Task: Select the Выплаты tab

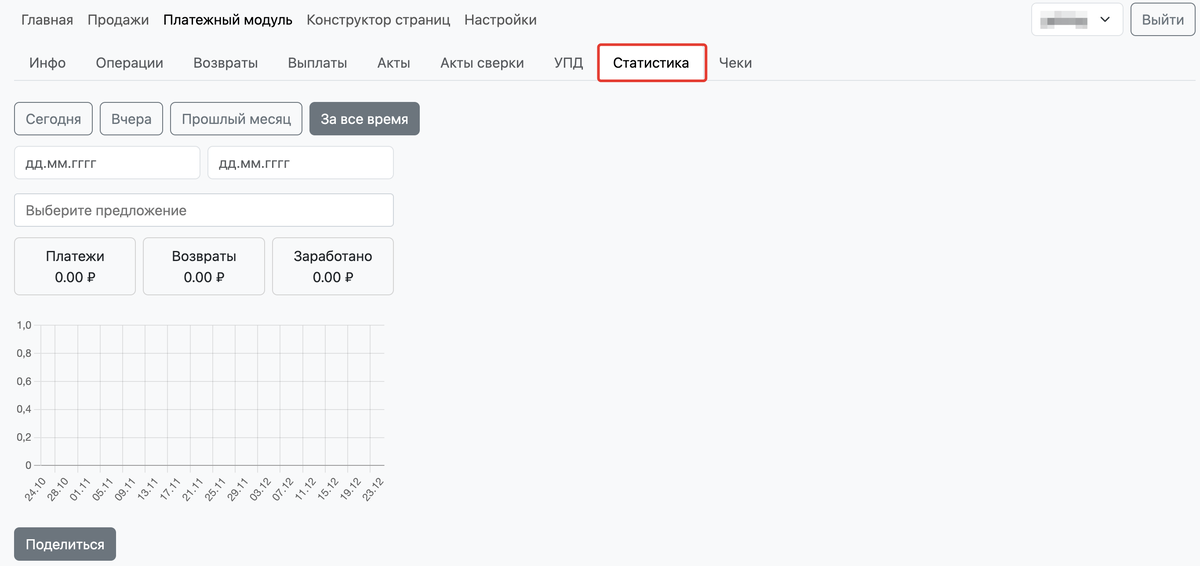Action: 317,63
